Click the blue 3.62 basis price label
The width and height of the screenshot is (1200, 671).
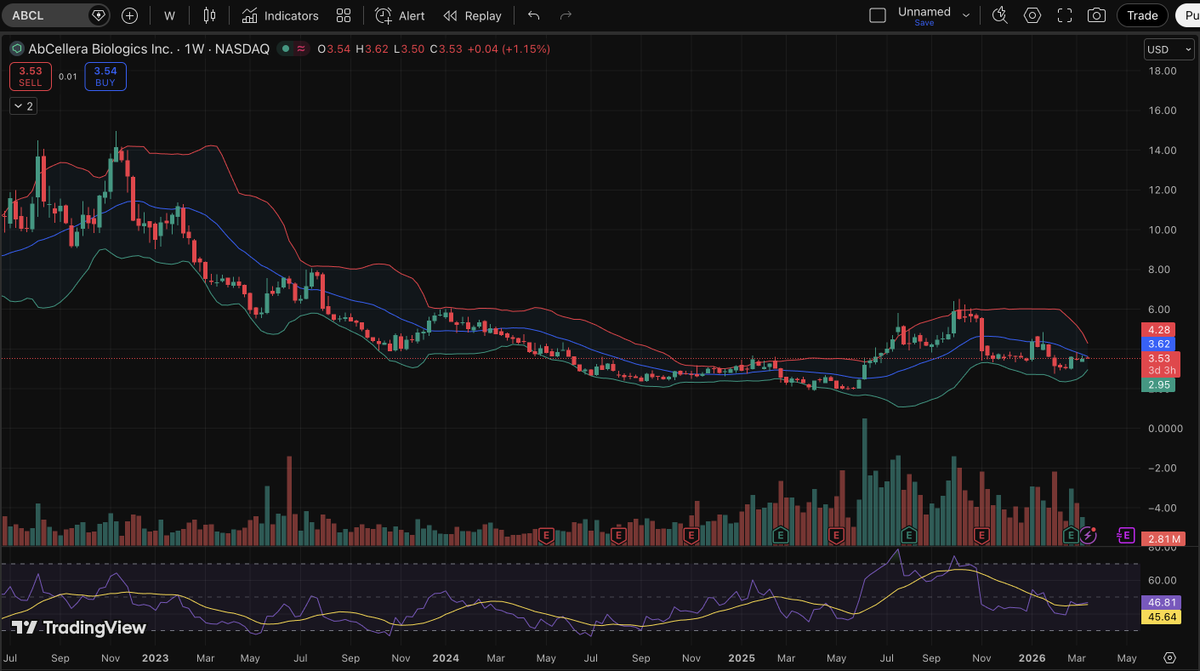1159,343
